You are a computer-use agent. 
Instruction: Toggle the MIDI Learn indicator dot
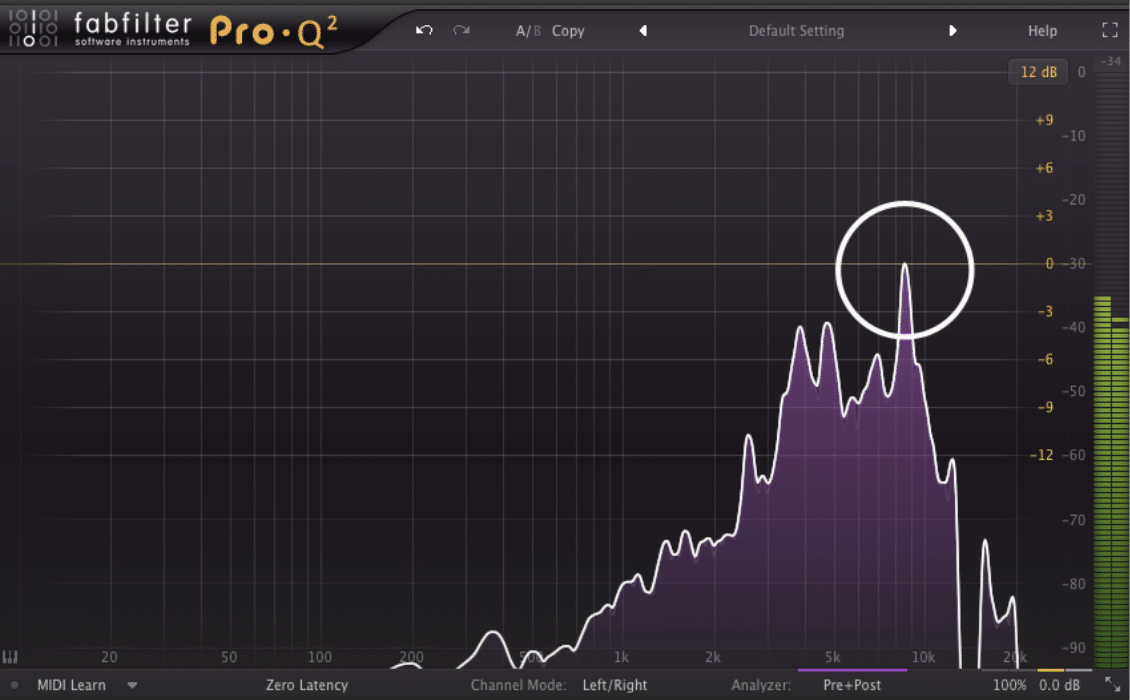point(14,685)
